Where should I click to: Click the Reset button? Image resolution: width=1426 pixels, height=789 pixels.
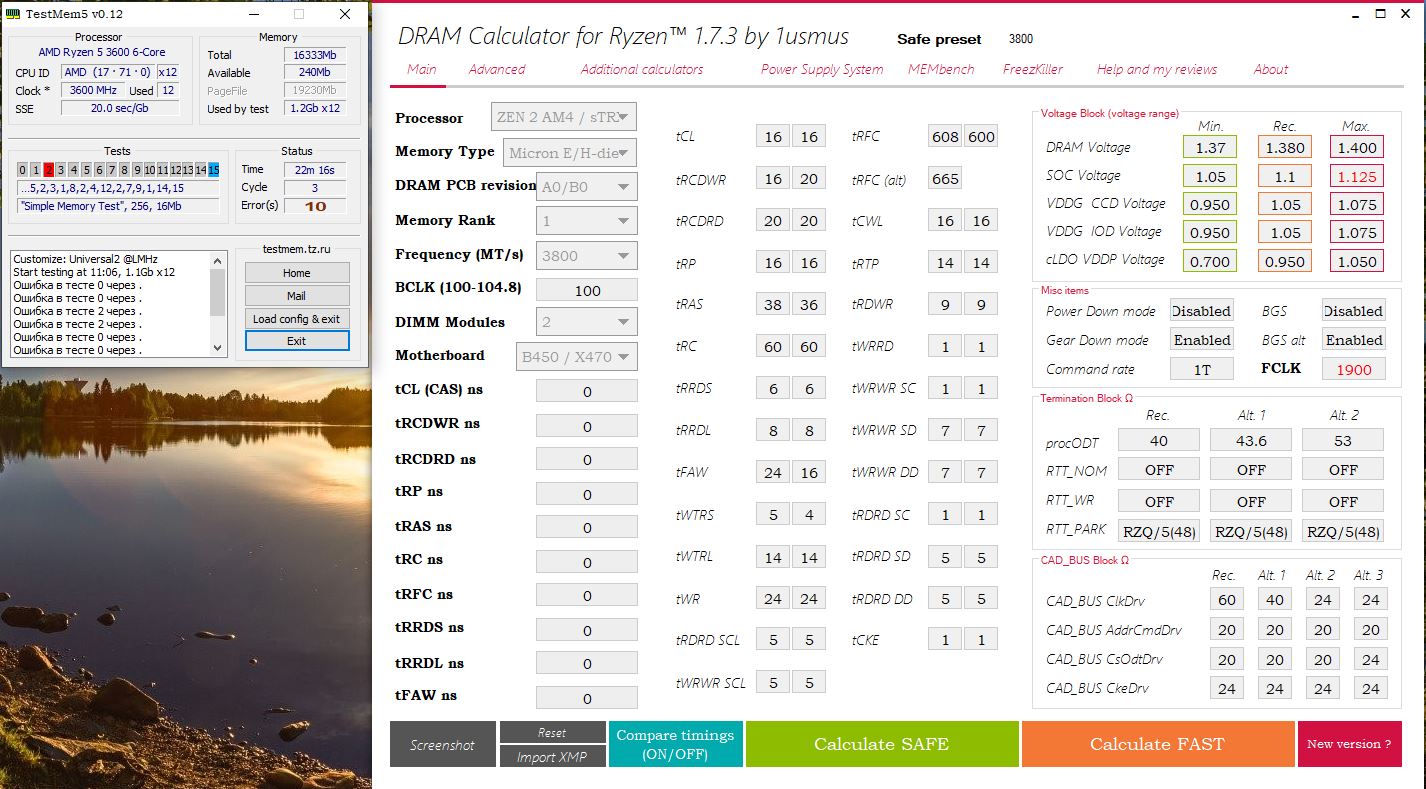pyautogui.click(x=552, y=732)
